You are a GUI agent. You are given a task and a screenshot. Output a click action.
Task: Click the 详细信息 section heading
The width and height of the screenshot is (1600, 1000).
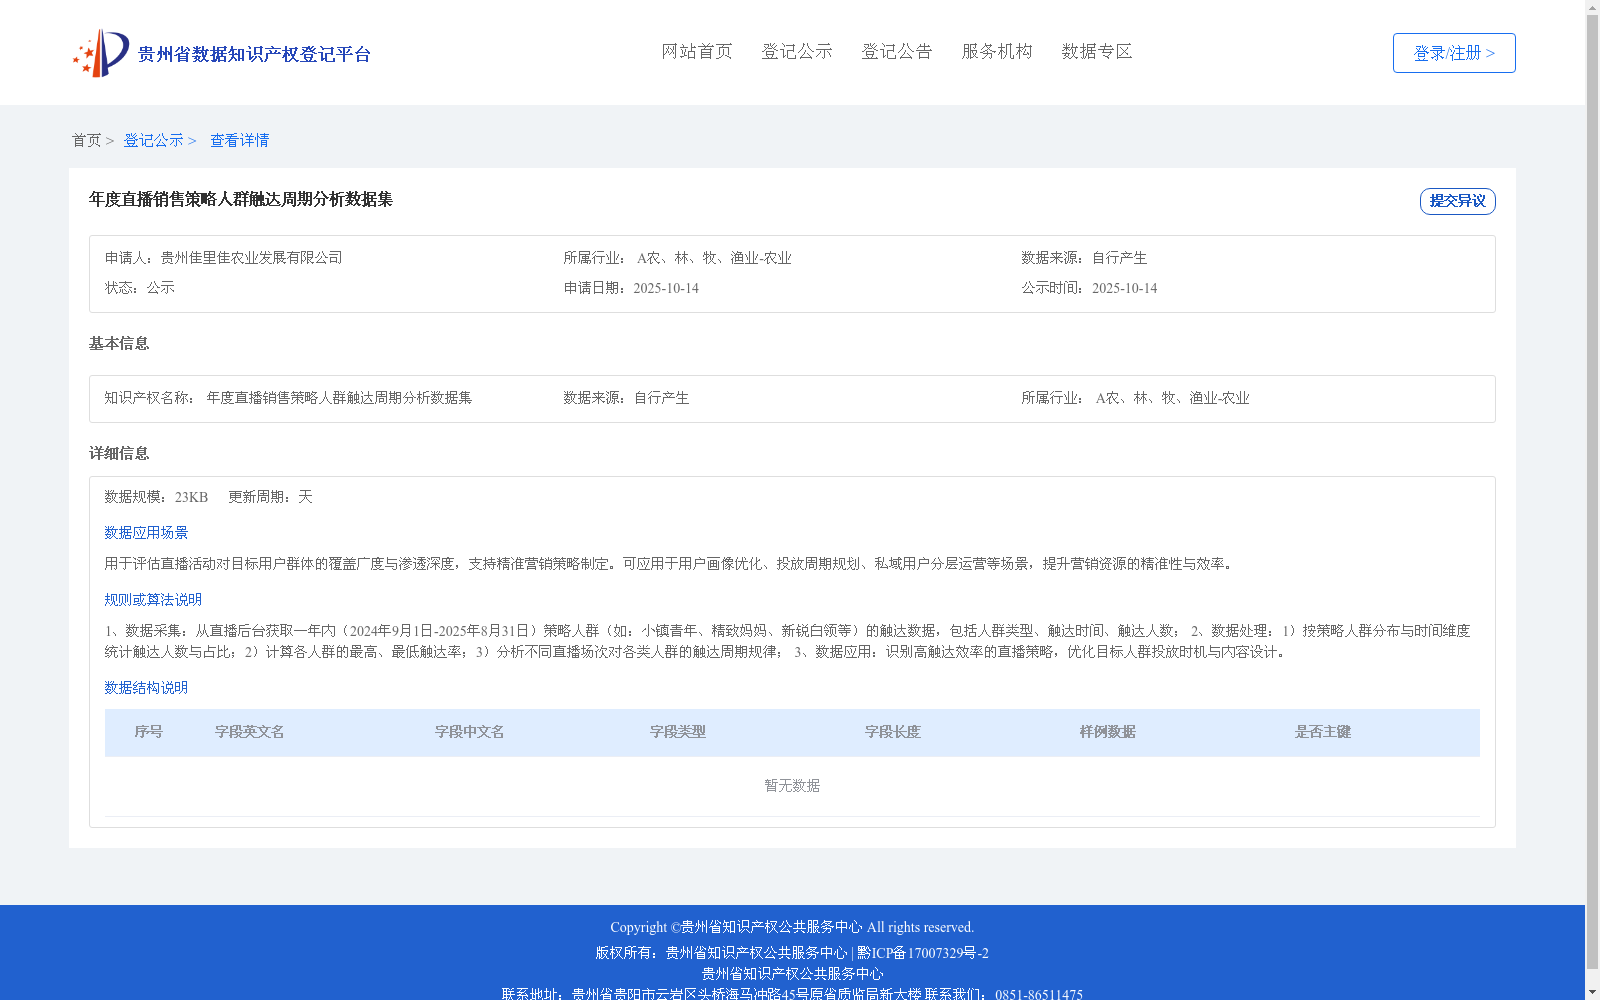pos(119,453)
